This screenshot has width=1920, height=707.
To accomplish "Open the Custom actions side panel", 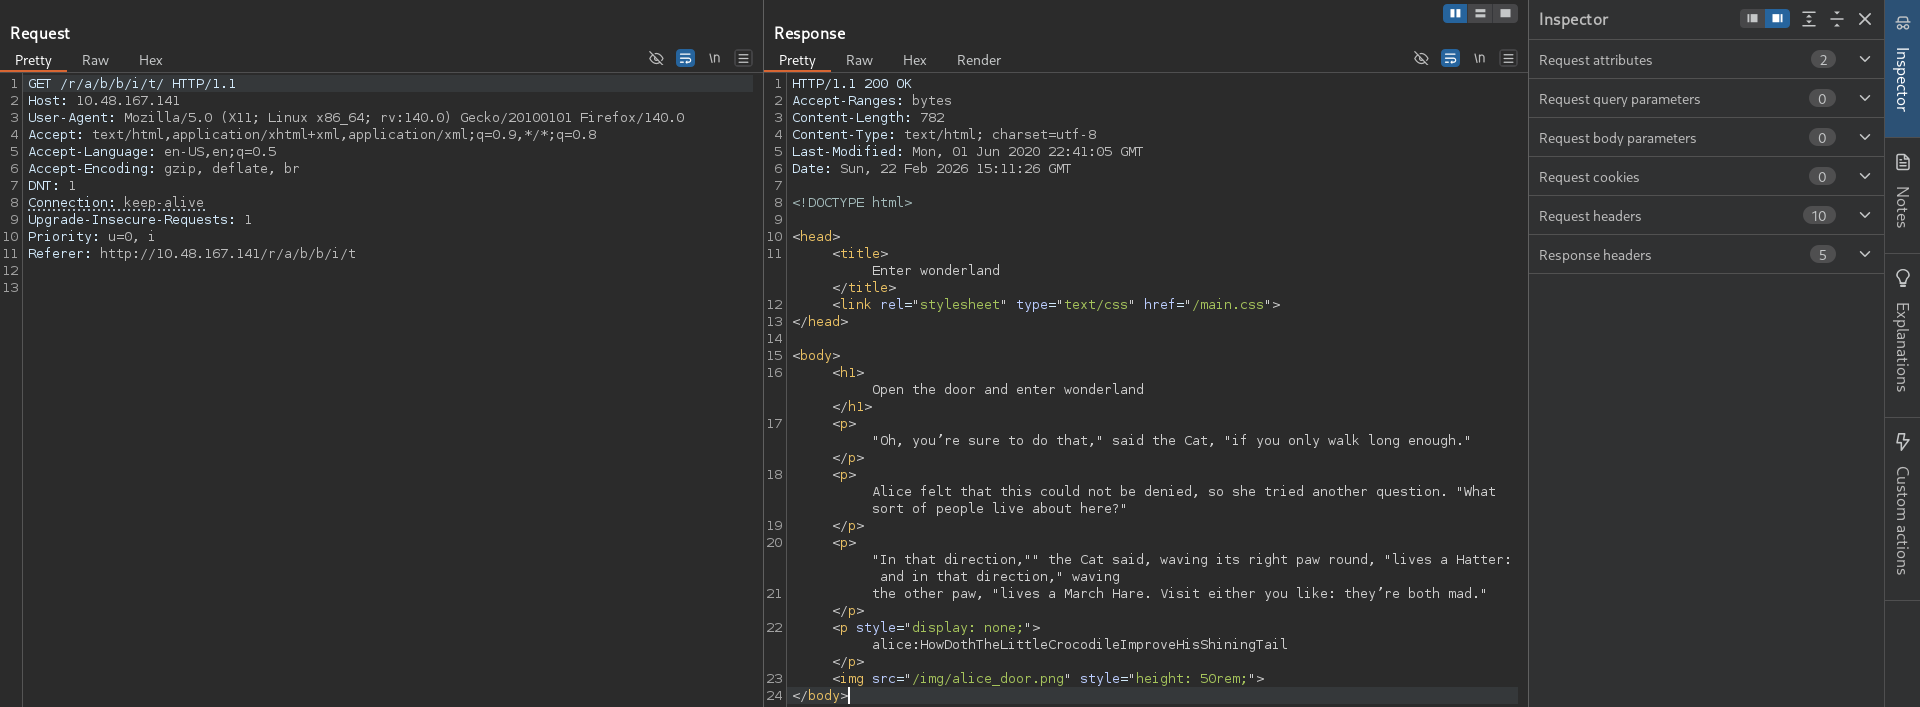I will (1902, 505).
